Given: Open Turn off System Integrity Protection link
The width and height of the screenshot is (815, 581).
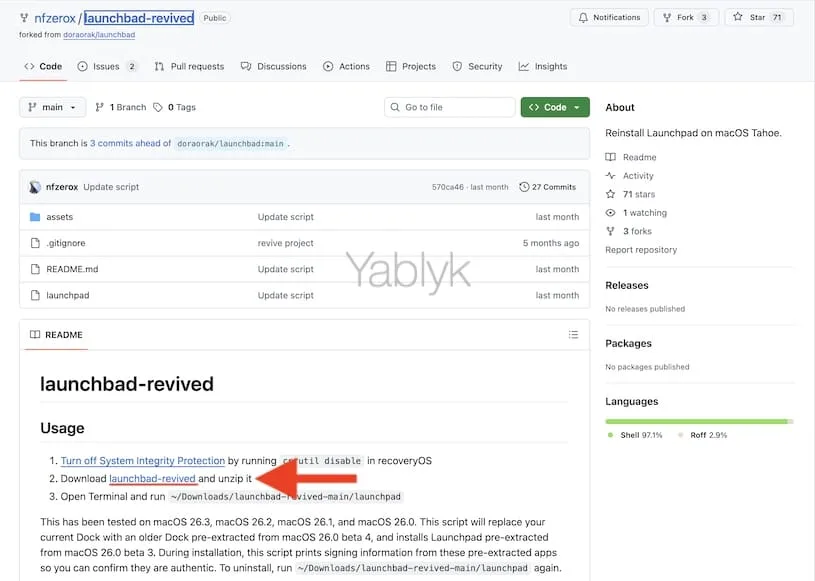Looking at the screenshot, I should (x=142, y=461).
